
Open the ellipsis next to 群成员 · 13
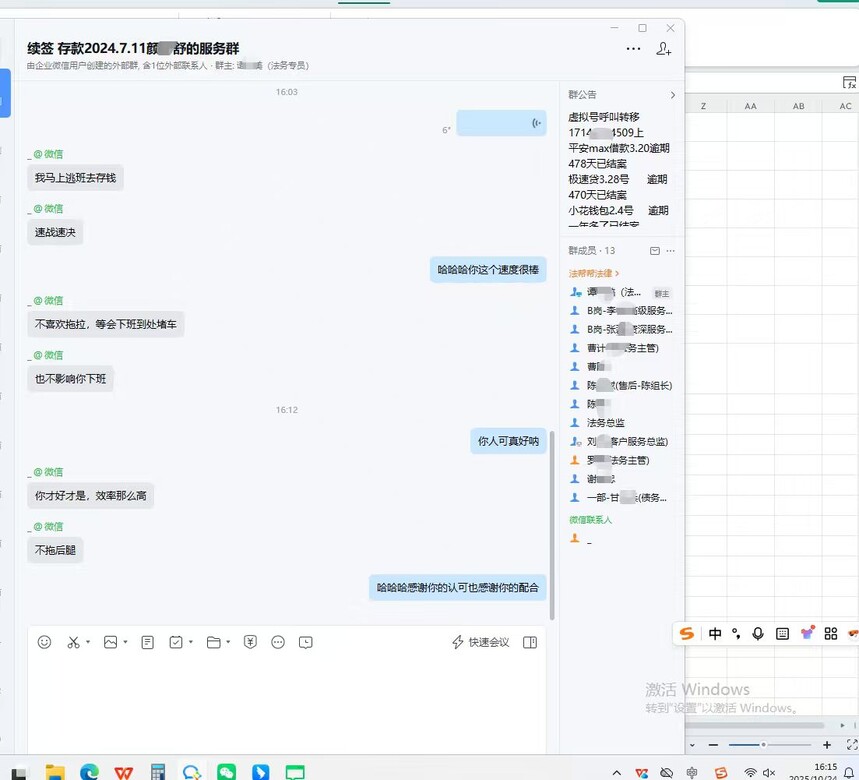pyautogui.click(x=671, y=251)
